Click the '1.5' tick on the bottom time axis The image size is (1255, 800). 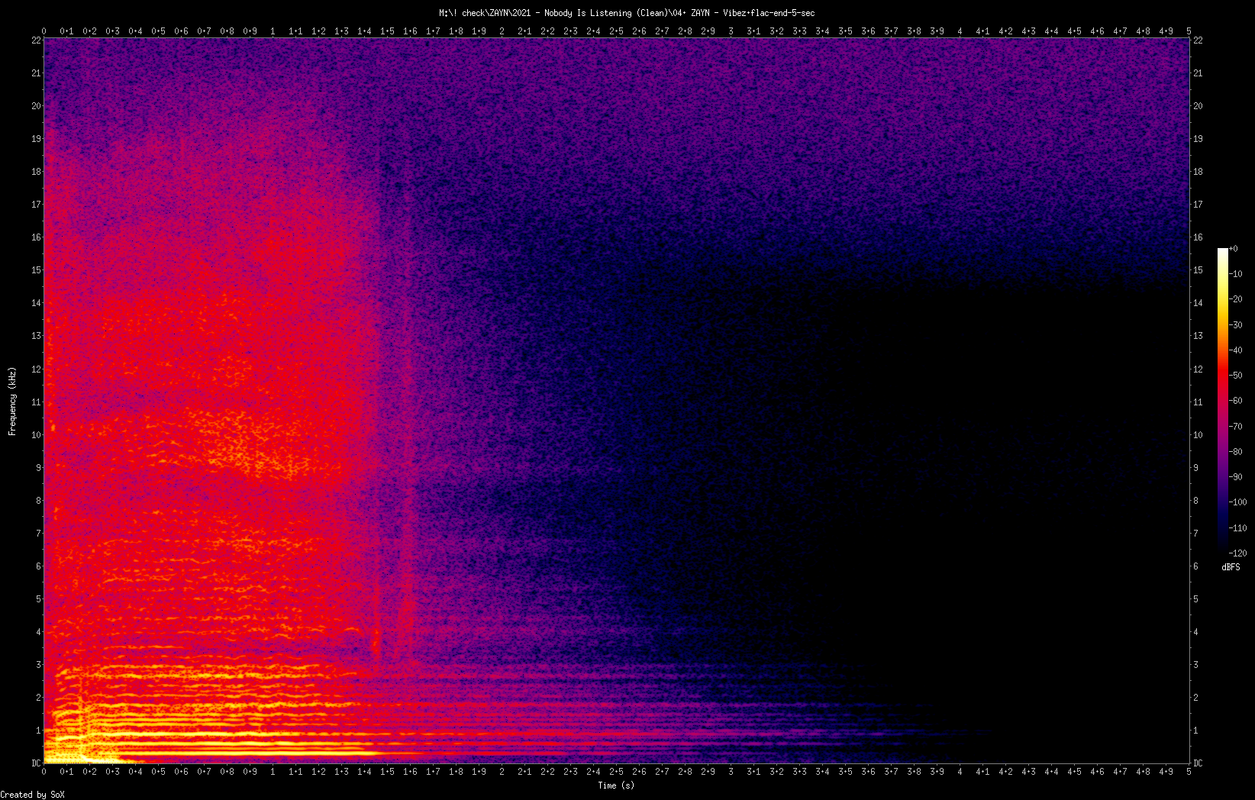click(x=388, y=773)
